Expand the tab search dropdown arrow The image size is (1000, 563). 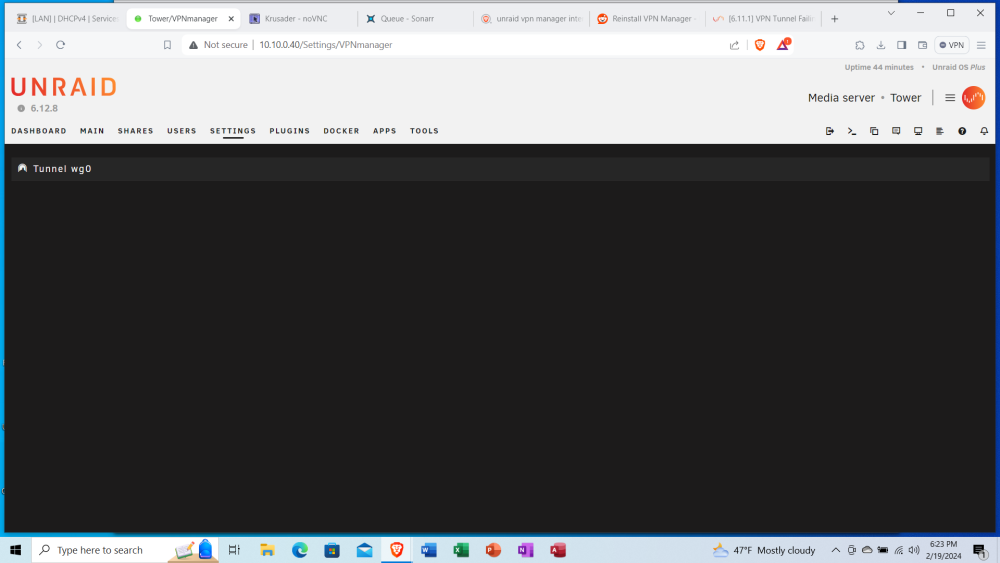[x=891, y=13]
